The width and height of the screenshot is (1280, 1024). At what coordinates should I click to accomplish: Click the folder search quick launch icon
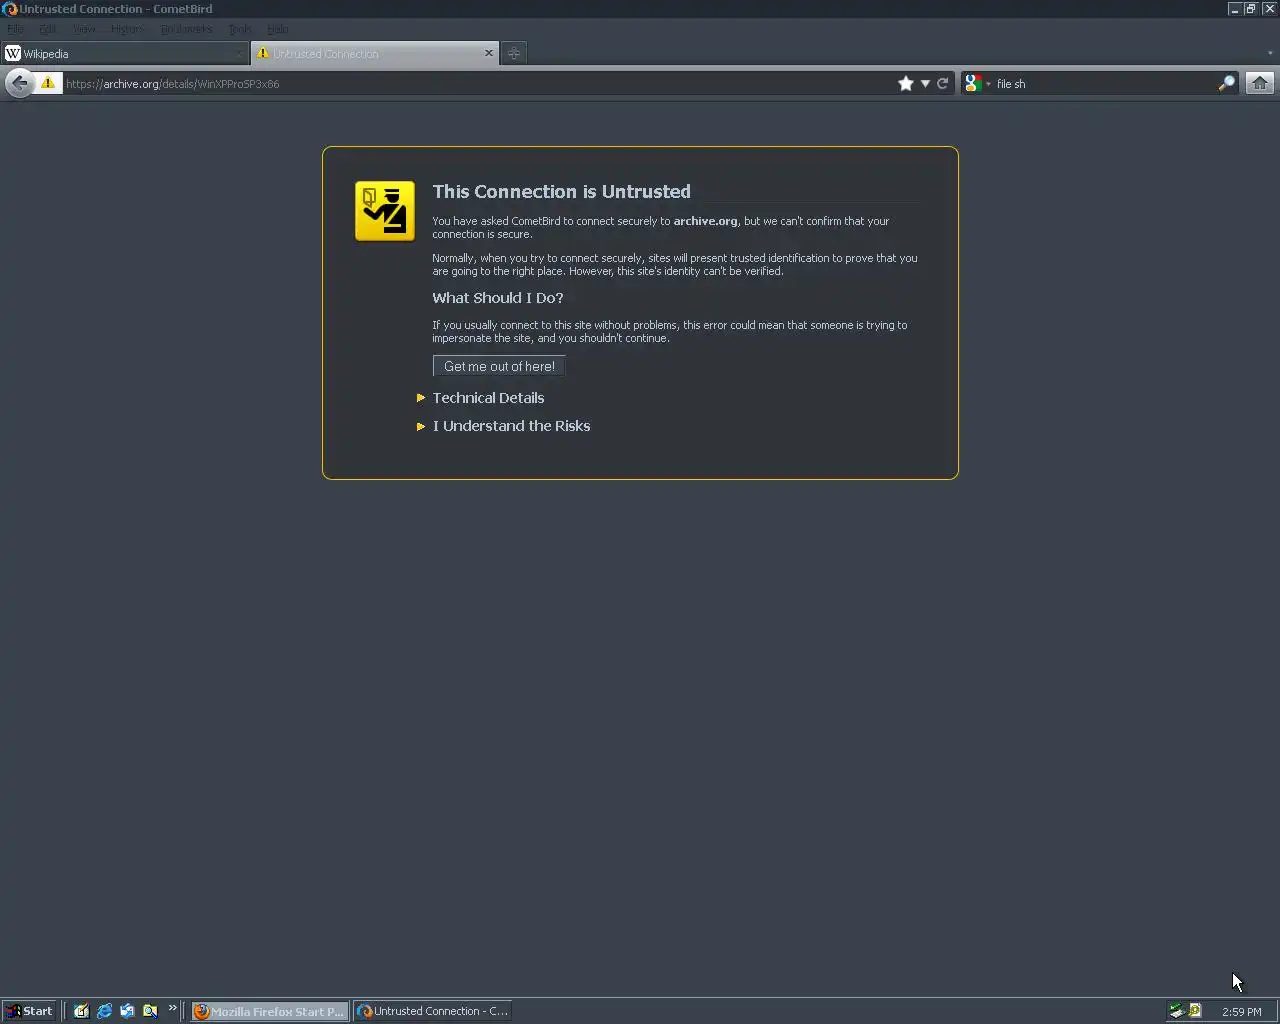pyautogui.click(x=150, y=1011)
